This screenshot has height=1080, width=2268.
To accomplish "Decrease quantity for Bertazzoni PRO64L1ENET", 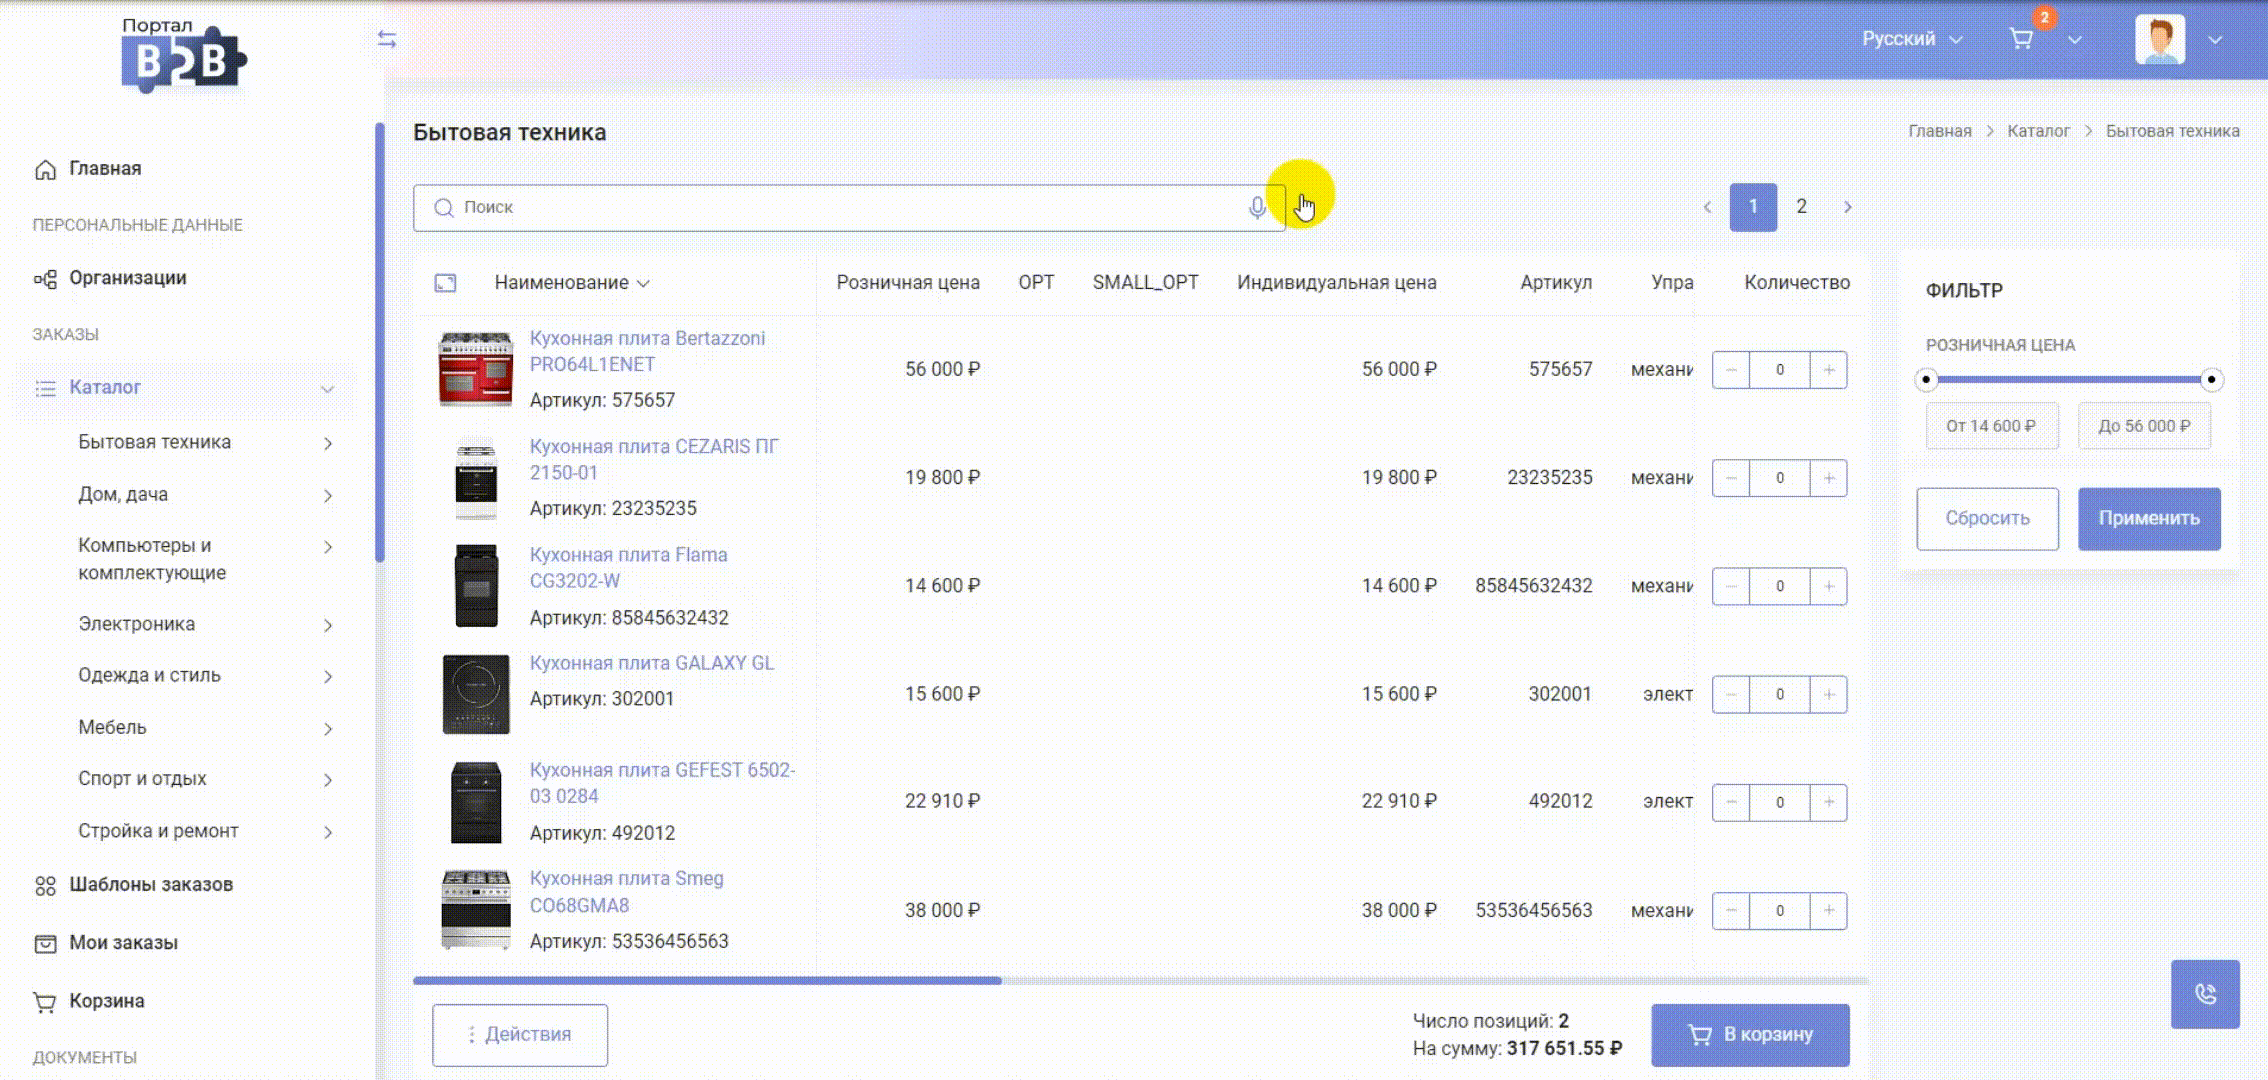I will (x=1731, y=370).
